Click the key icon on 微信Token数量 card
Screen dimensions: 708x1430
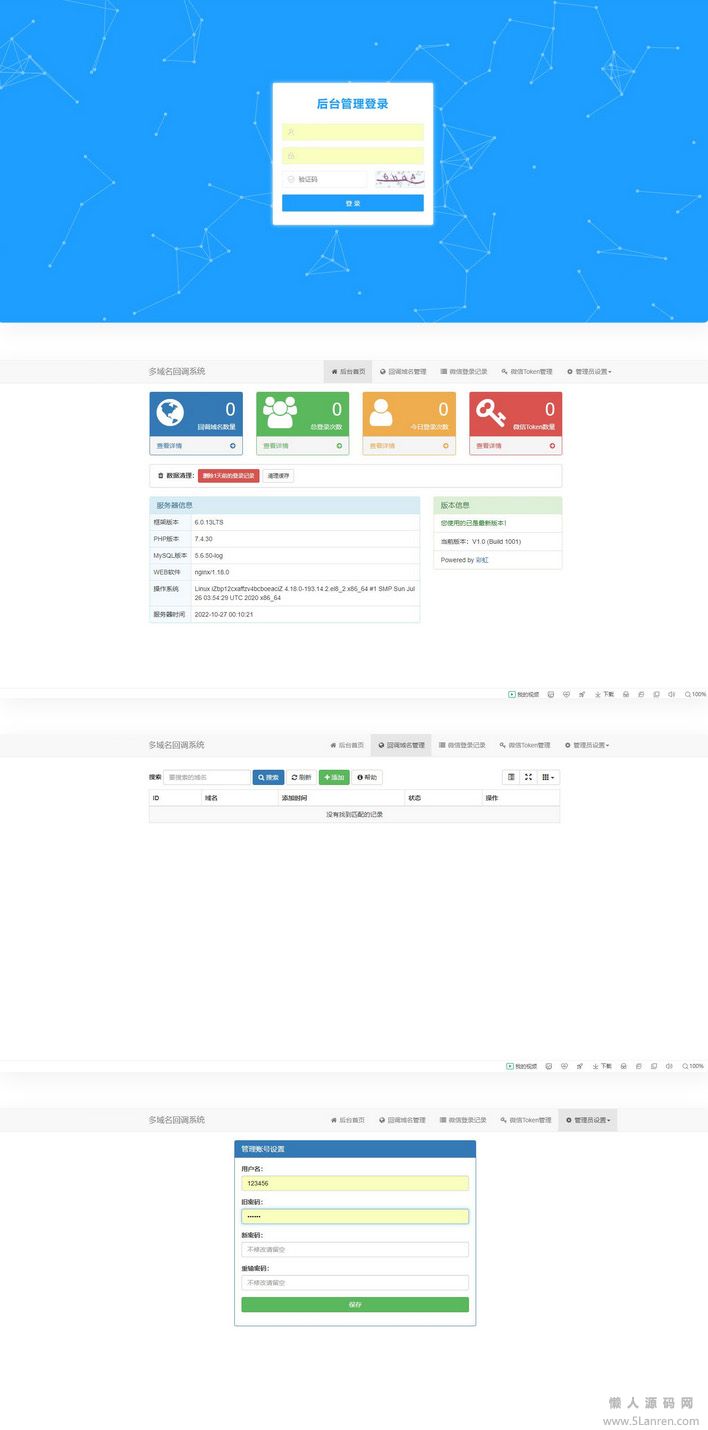coord(491,413)
